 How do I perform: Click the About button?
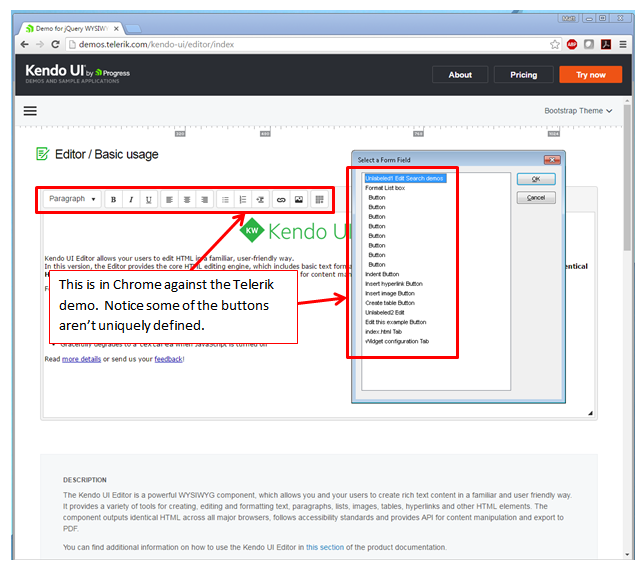point(460,75)
